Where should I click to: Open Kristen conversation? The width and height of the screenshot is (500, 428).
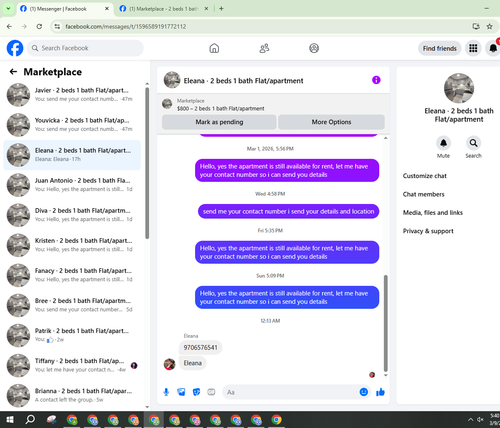(72, 245)
